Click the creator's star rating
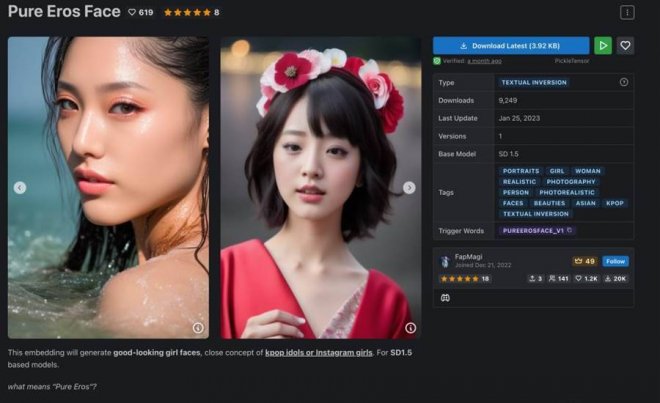The width and height of the screenshot is (660, 403). click(x=459, y=279)
